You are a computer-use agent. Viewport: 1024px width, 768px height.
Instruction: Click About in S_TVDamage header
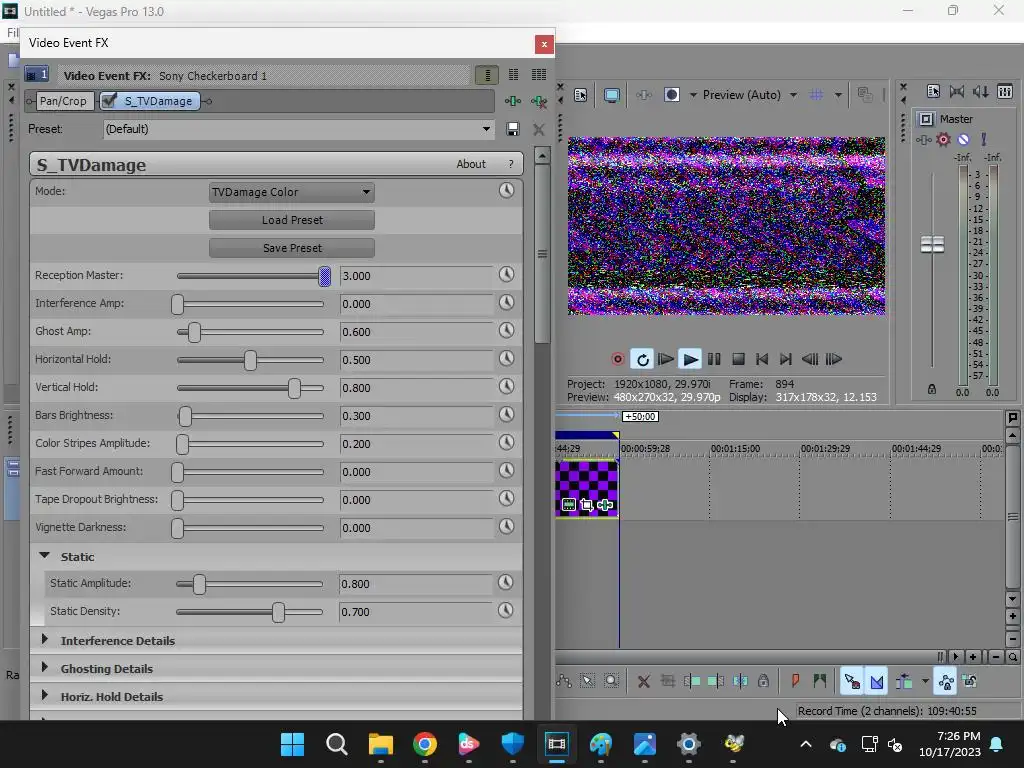471,165
